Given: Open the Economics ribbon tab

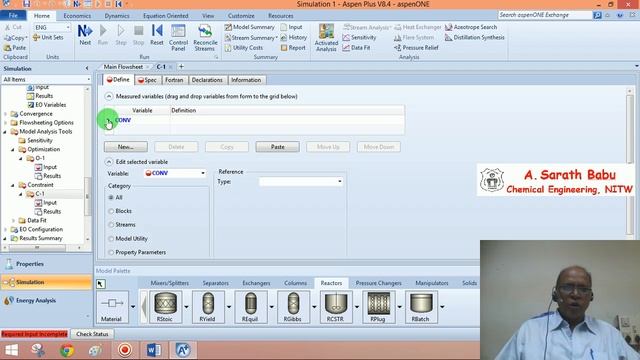Looking at the screenshot, I should [77, 16].
